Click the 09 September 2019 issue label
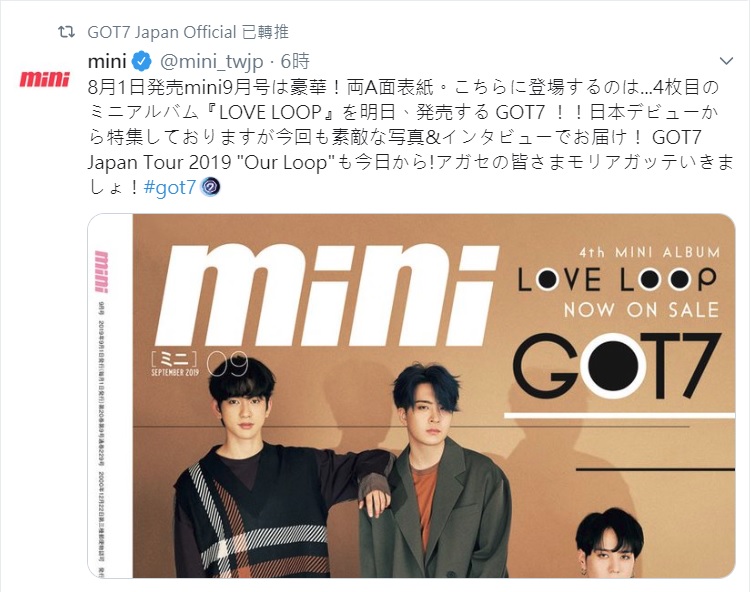Screen dimensions: 751x592 [199, 364]
